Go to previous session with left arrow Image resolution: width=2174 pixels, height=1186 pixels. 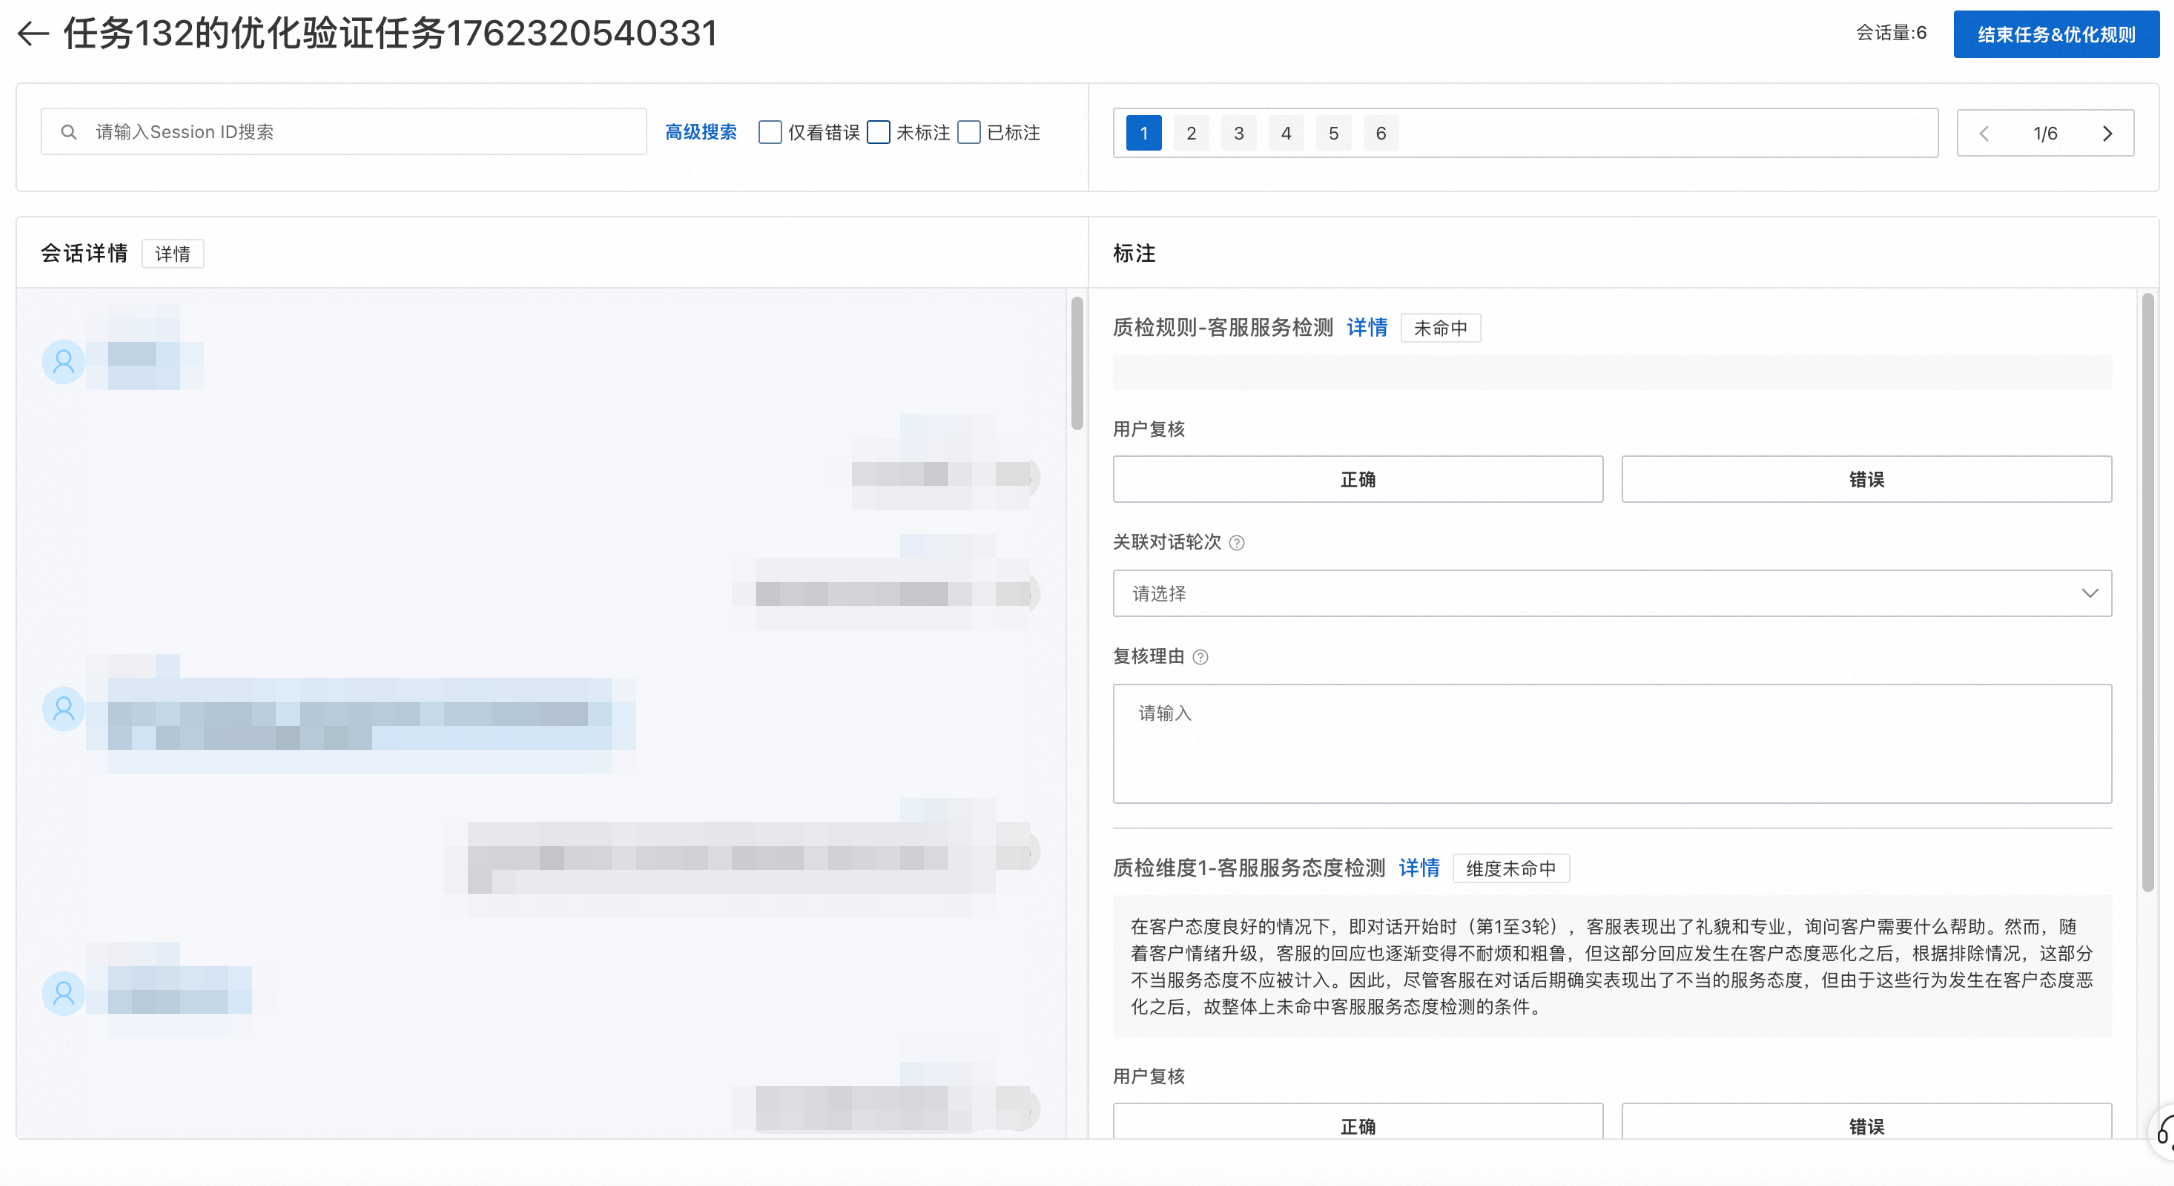(x=1984, y=133)
